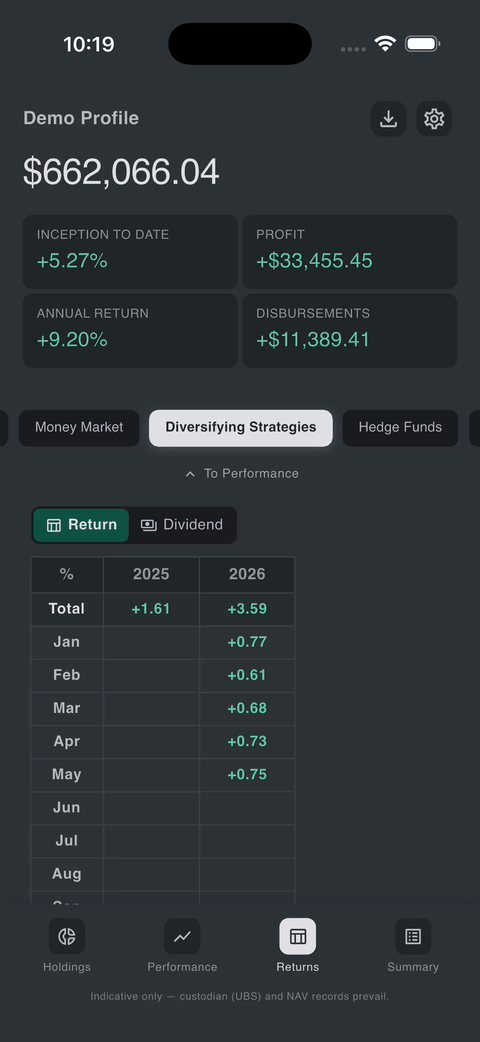Screen dimensions: 480x1042
Task: Select the Jun row label
Action: [66, 808]
